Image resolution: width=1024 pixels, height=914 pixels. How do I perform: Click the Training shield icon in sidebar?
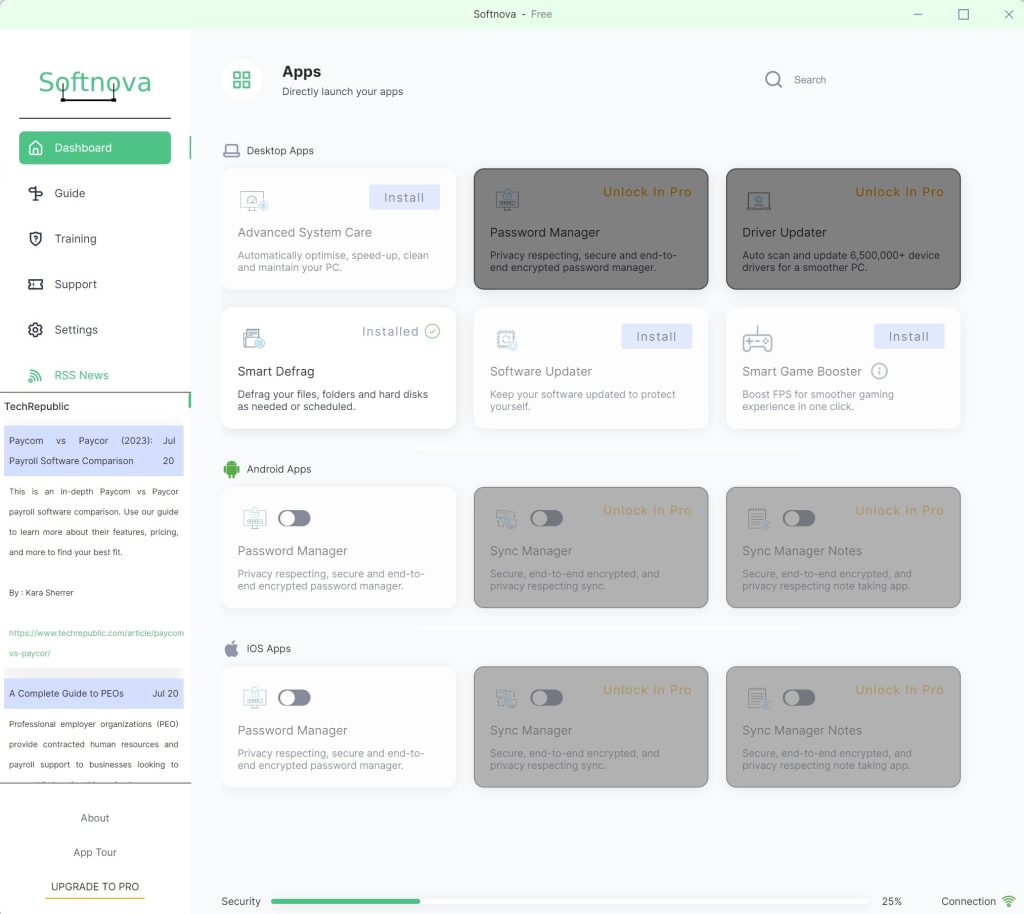point(35,239)
